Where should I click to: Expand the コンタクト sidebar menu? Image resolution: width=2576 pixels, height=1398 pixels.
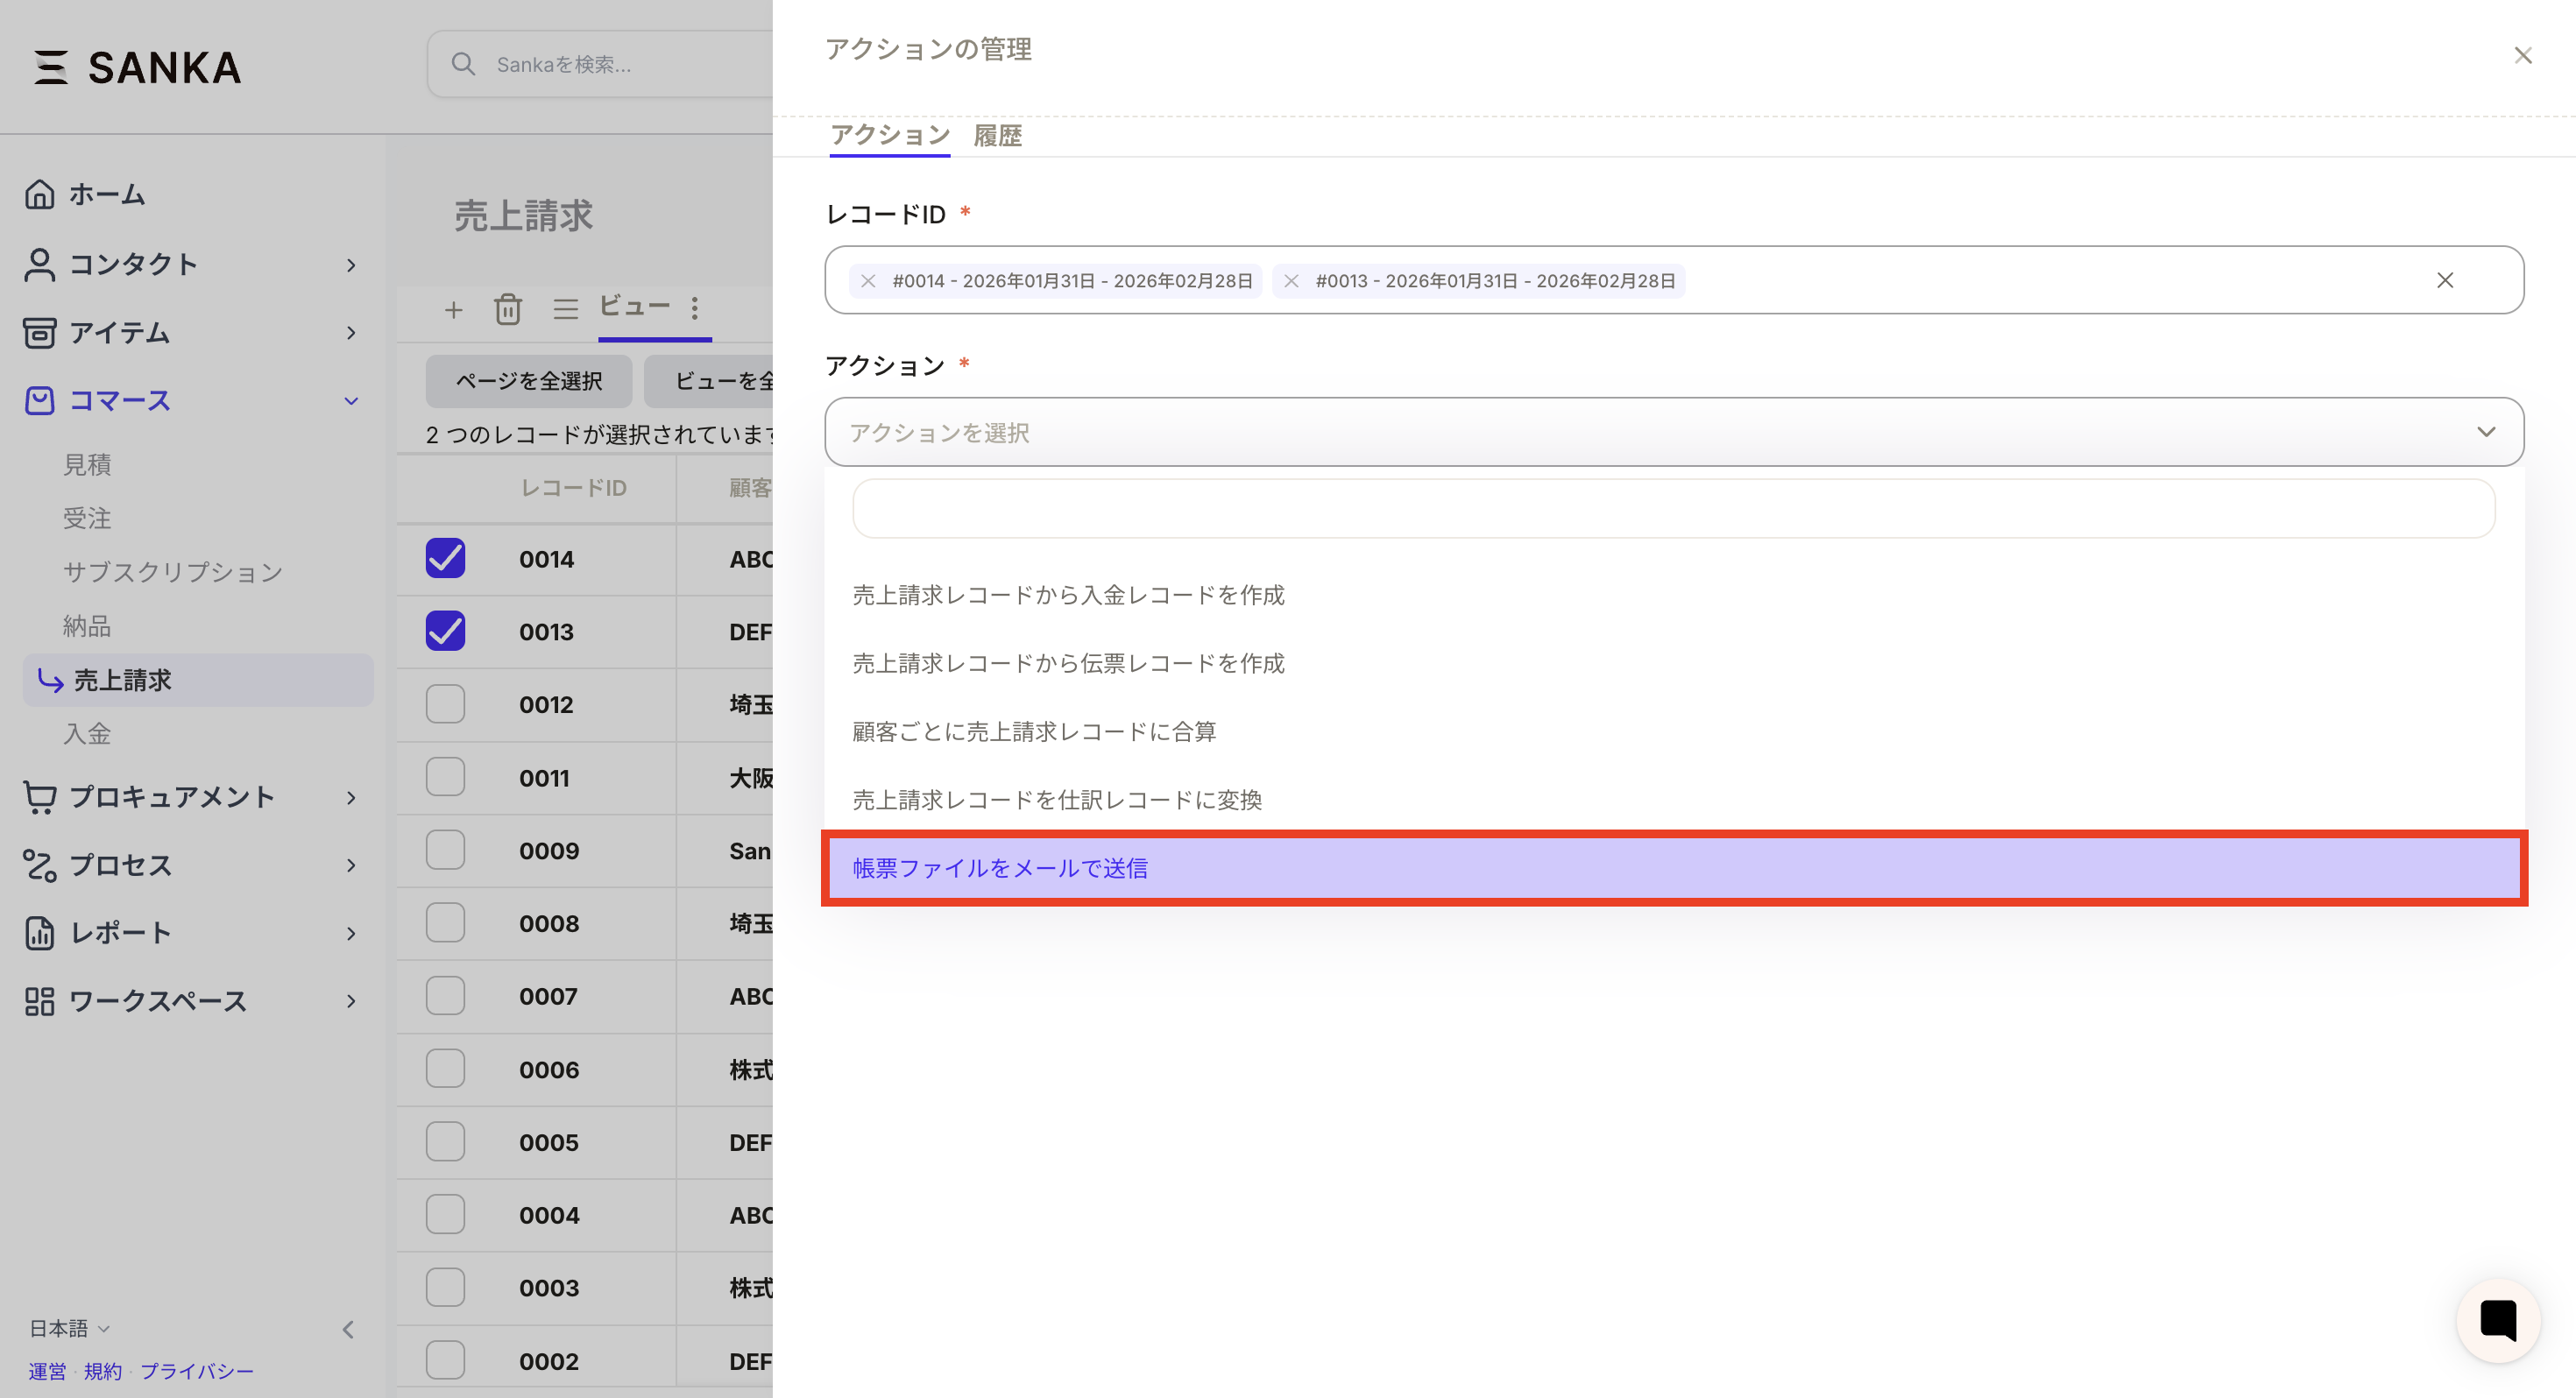[x=350, y=265]
